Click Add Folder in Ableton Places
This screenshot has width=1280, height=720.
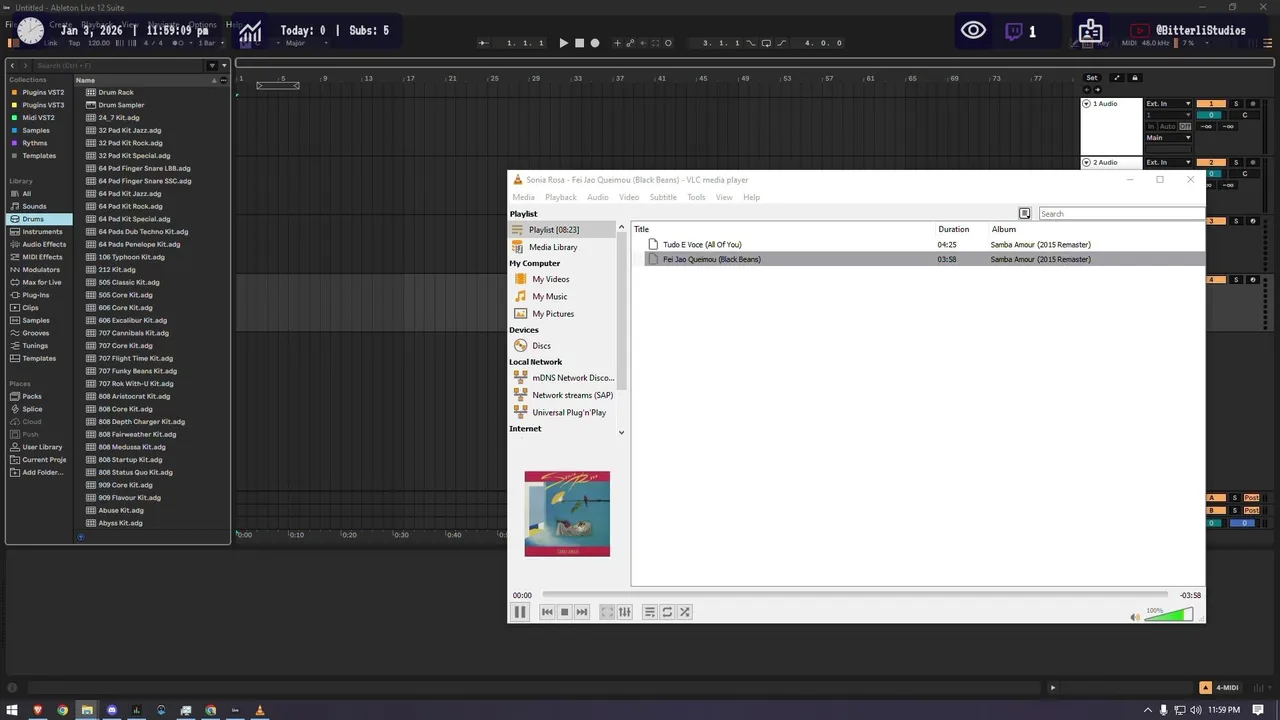[x=39, y=472]
